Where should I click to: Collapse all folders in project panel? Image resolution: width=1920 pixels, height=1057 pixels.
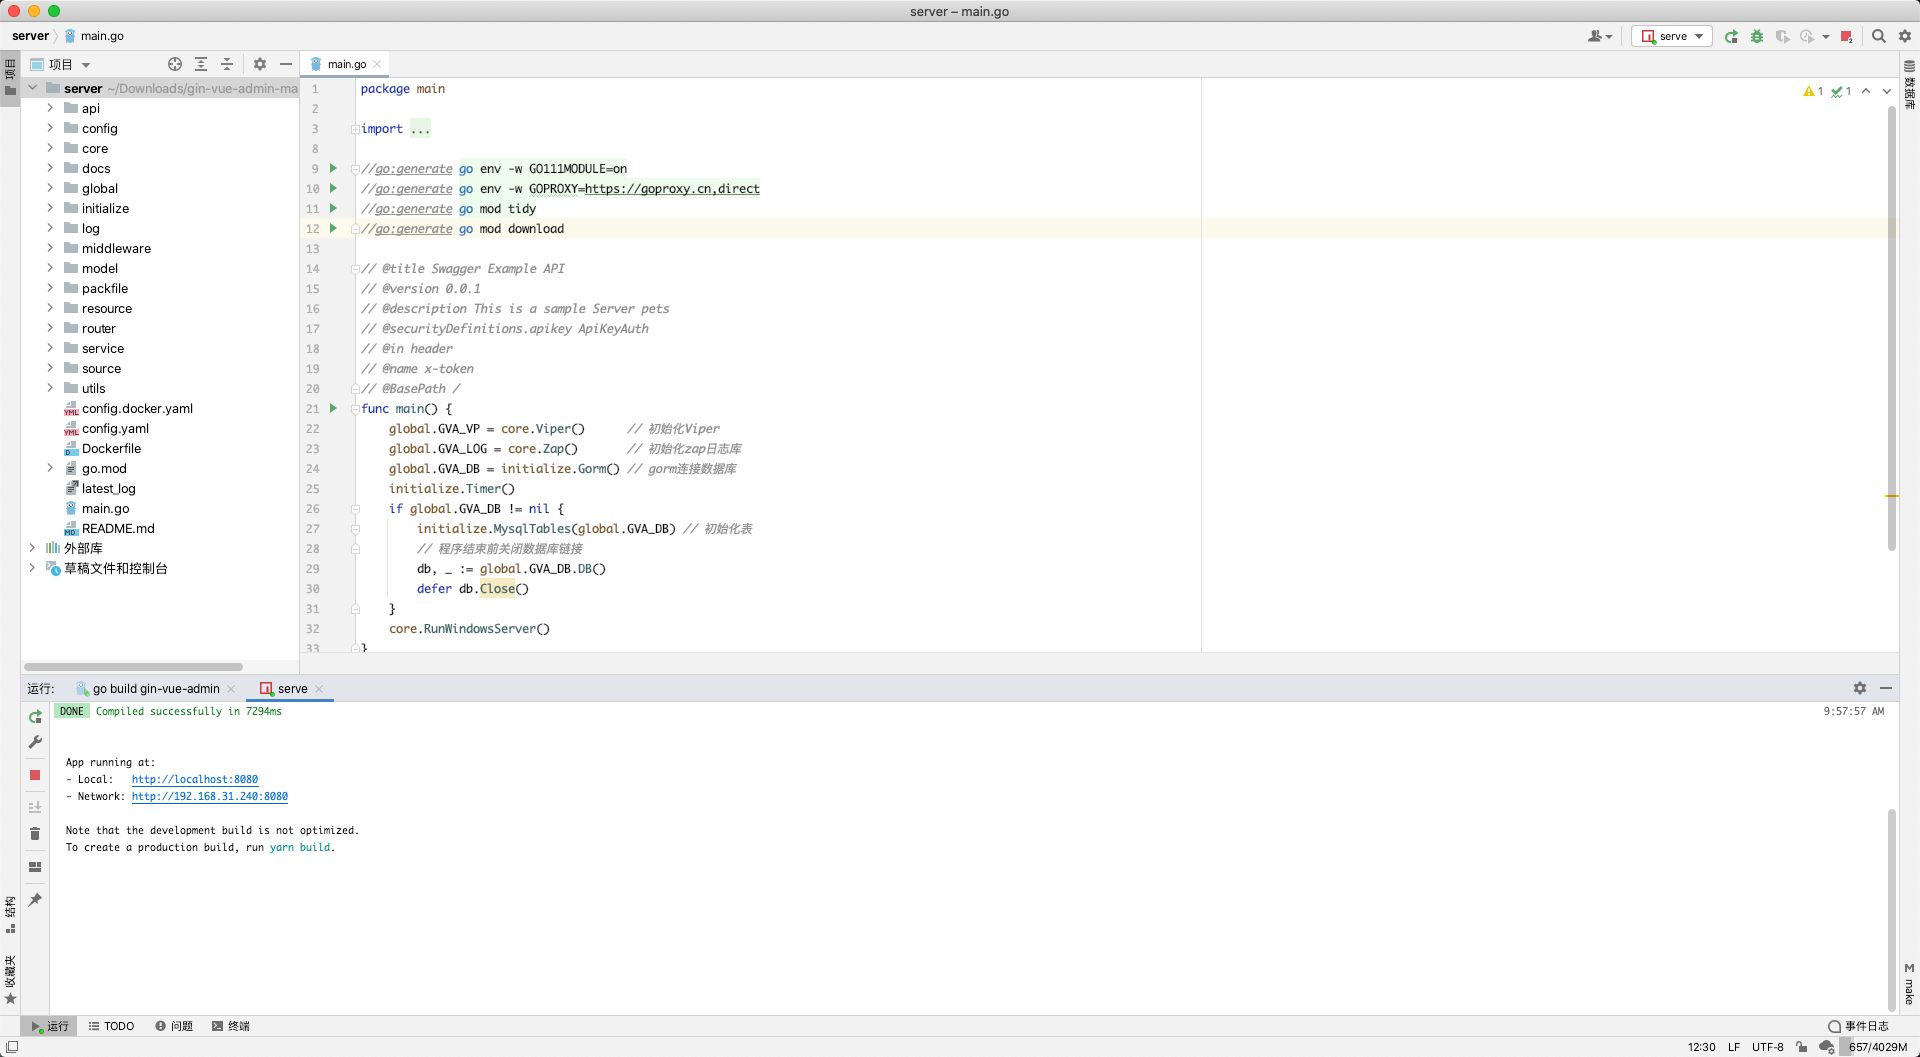tap(227, 64)
